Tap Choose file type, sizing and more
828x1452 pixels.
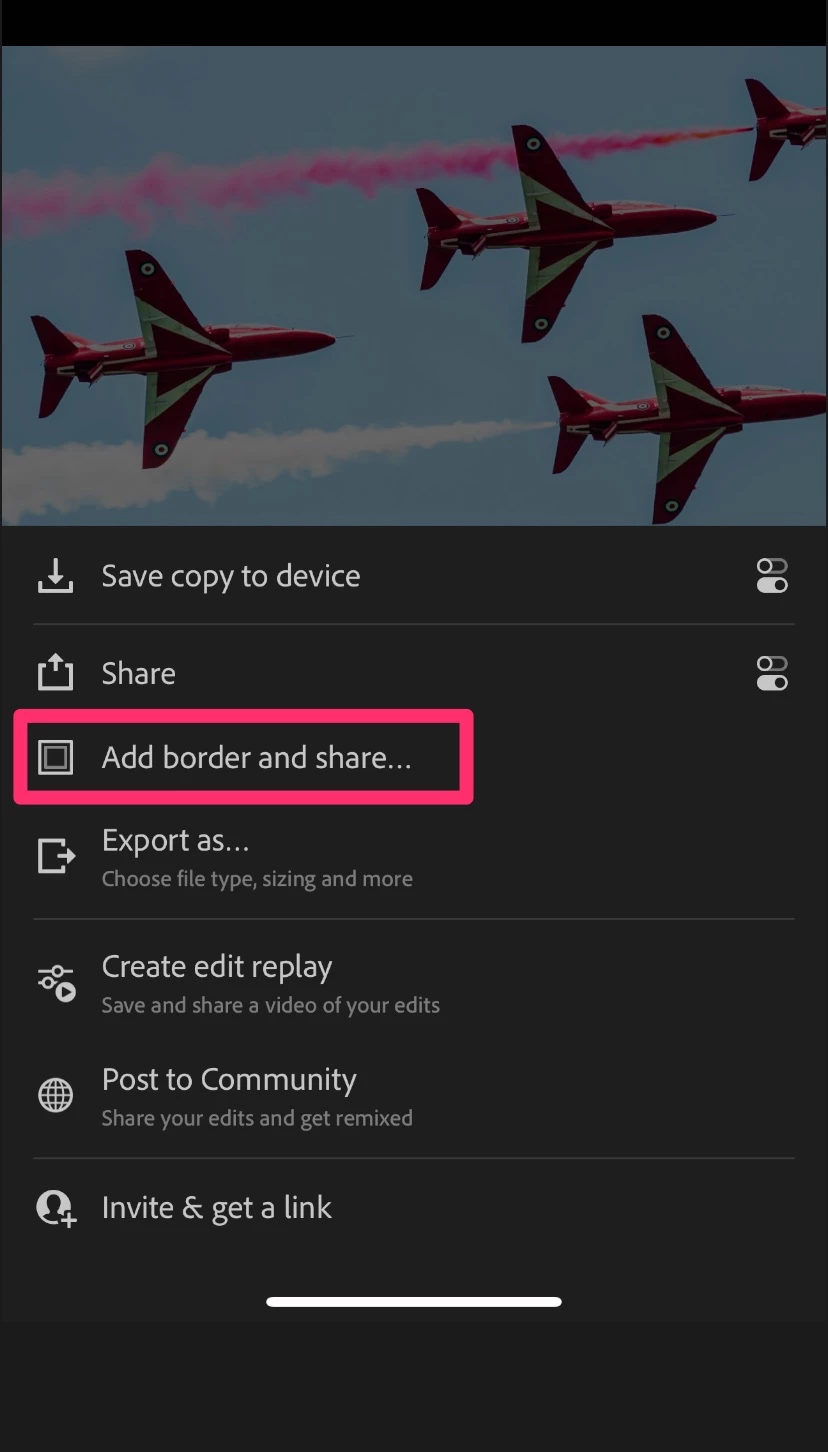[257, 879]
